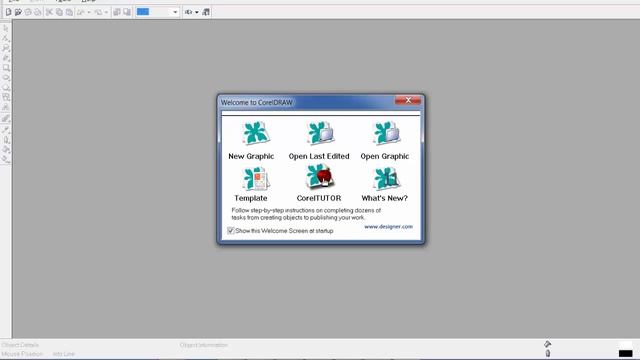
Task: Open the Outline tool flyout in toolbox
Action: 6,140
